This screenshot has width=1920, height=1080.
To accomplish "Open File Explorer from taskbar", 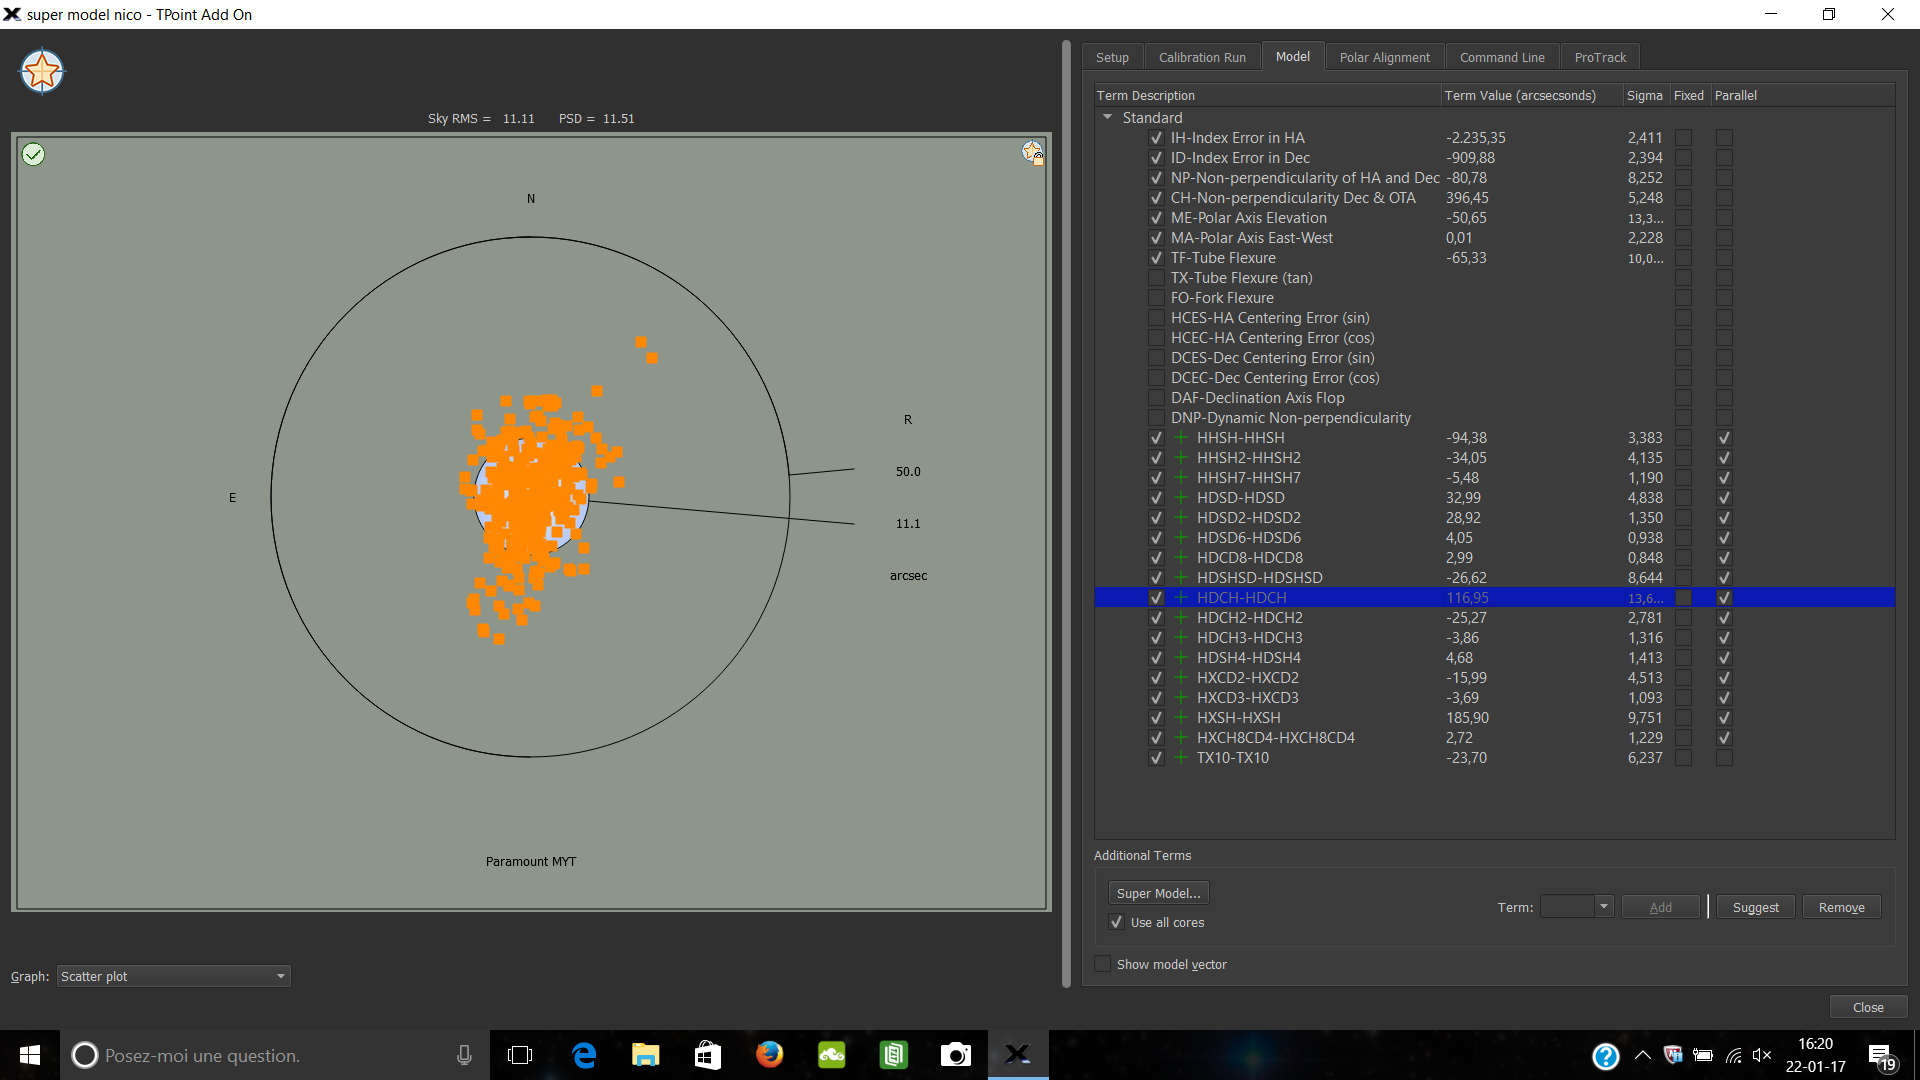I will pyautogui.click(x=645, y=1055).
